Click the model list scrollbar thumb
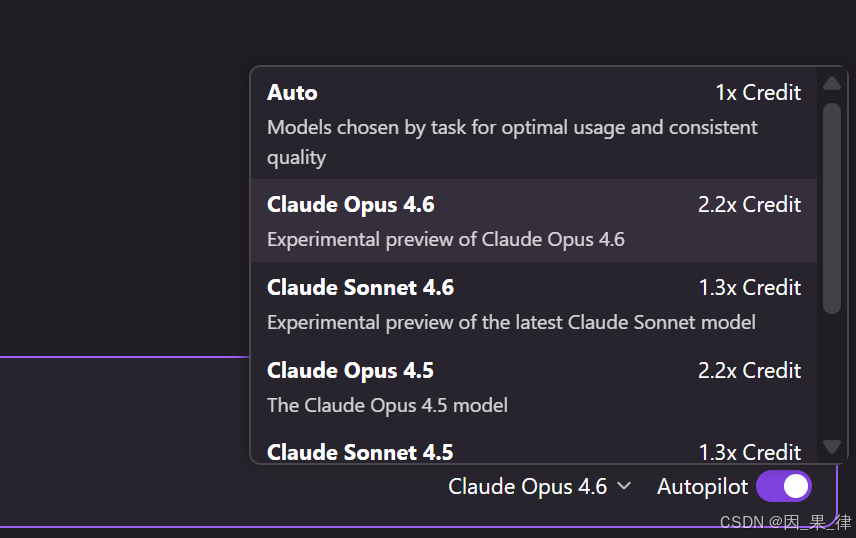This screenshot has height=538, width=856. coord(832,208)
